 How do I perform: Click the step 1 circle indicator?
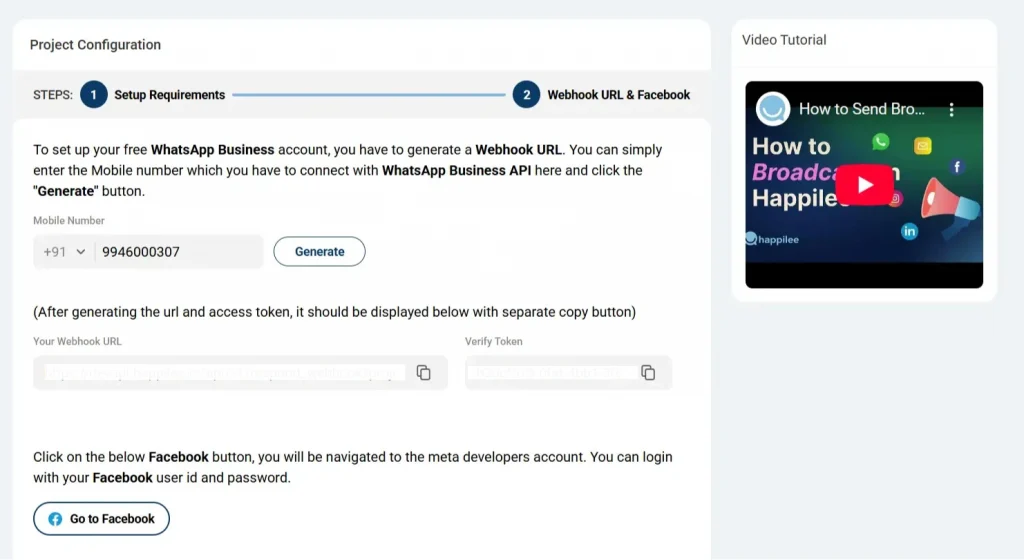click(x=93, y=95)
